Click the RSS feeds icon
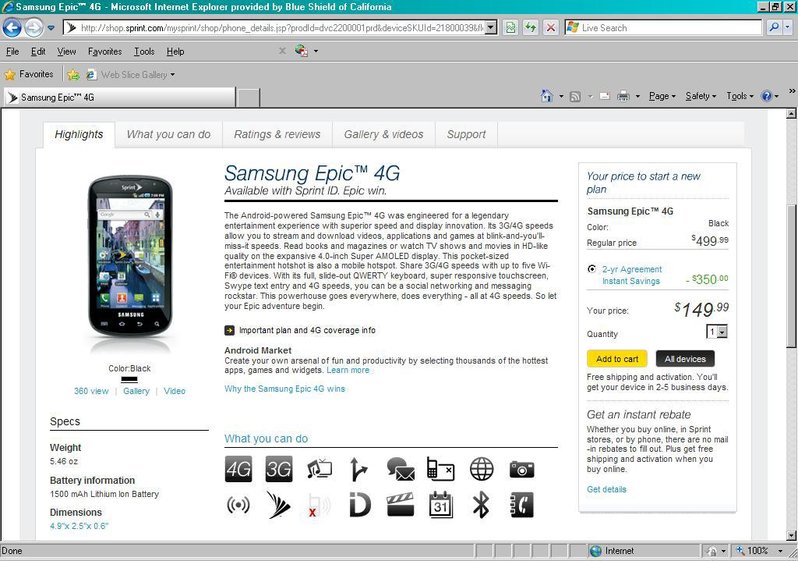 pyautogui.click(x=575, y=96)
